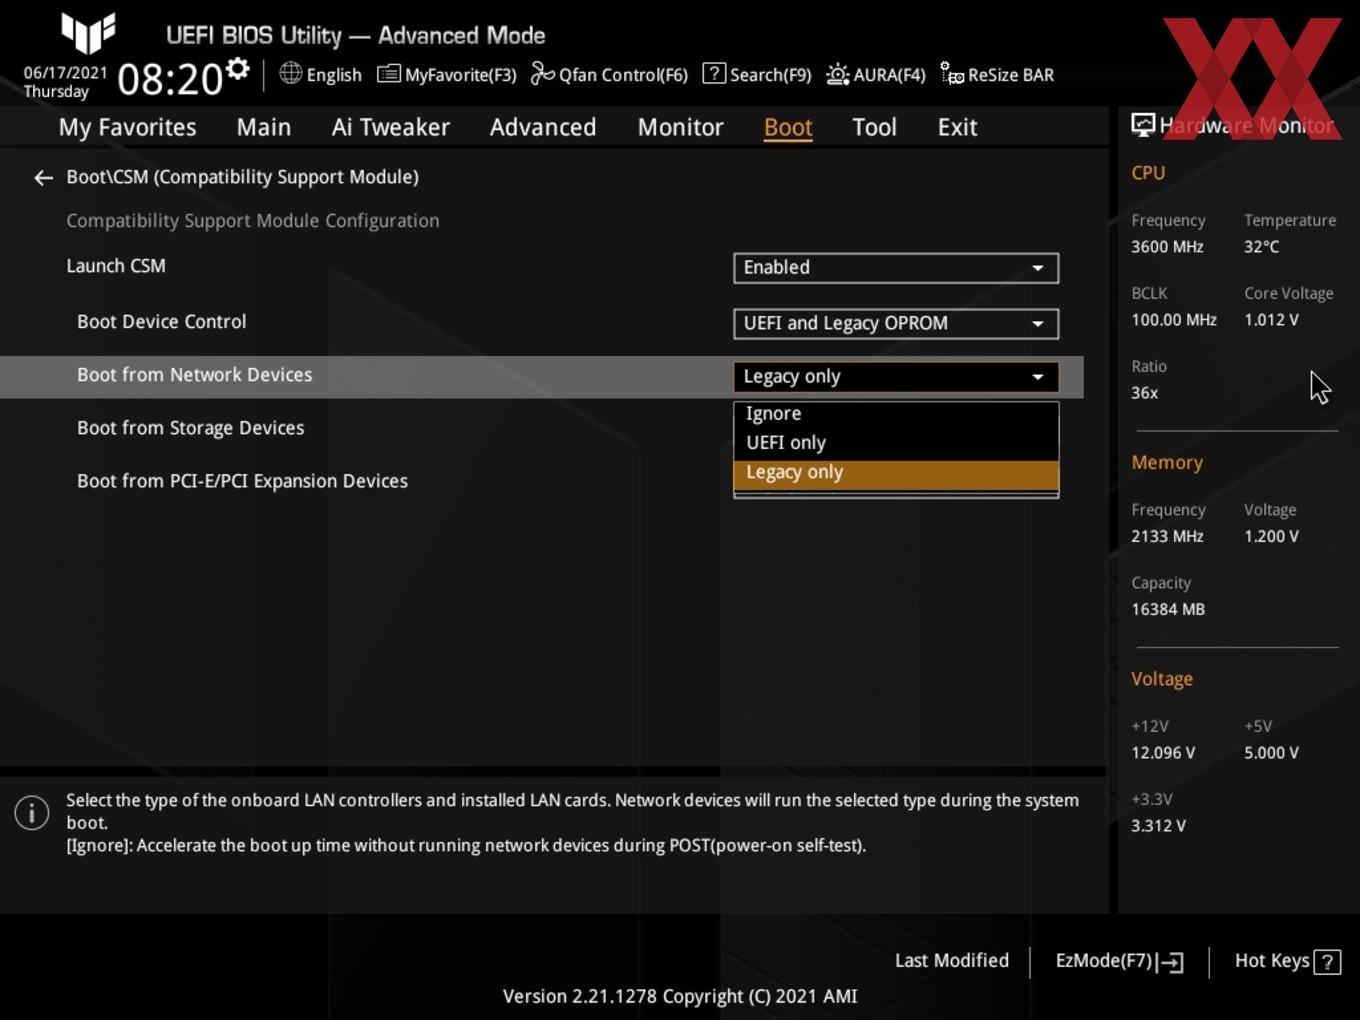Click CPU Temperature 32°C value
Screen dimensions: 1360x1020
[1261, 247]
